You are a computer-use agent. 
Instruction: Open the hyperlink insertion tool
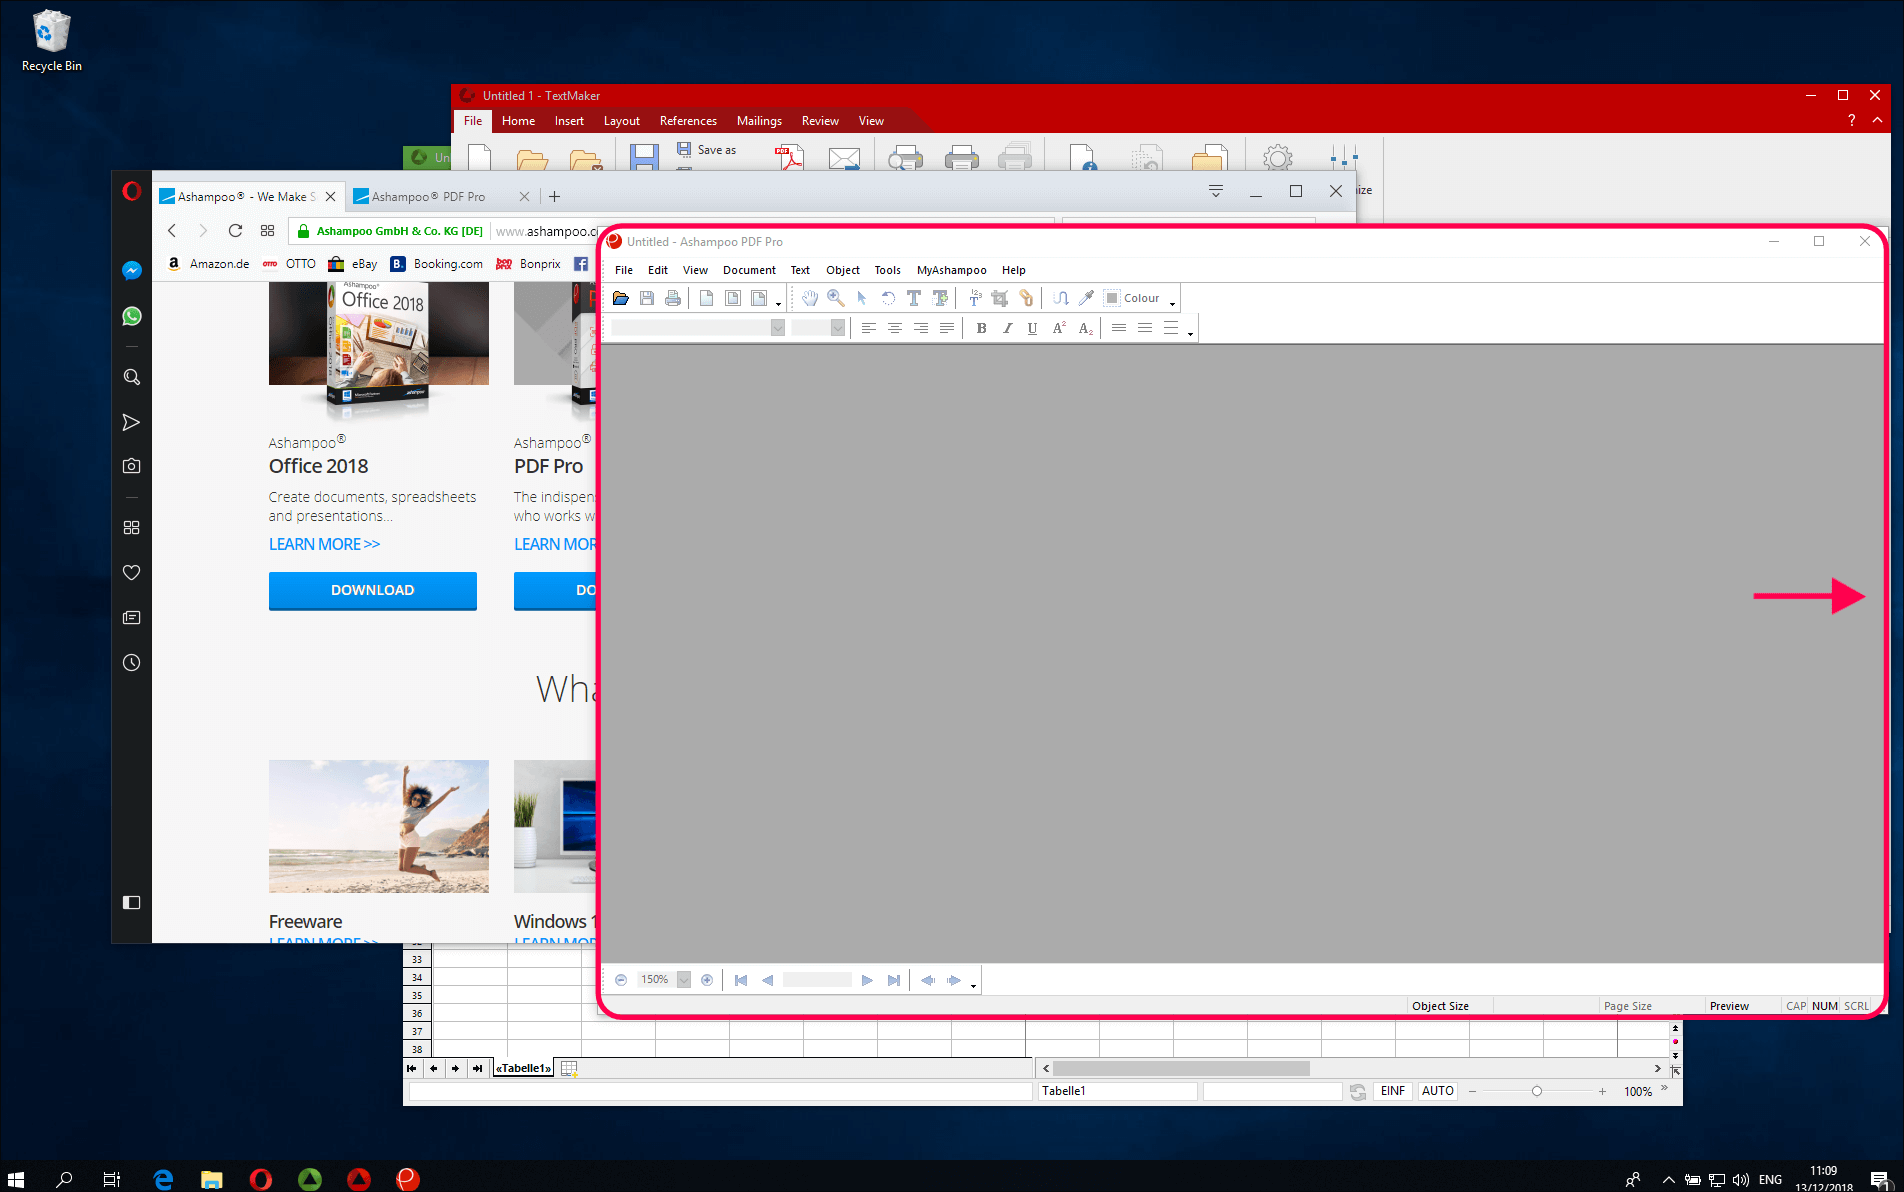(x=1025, y=298)
